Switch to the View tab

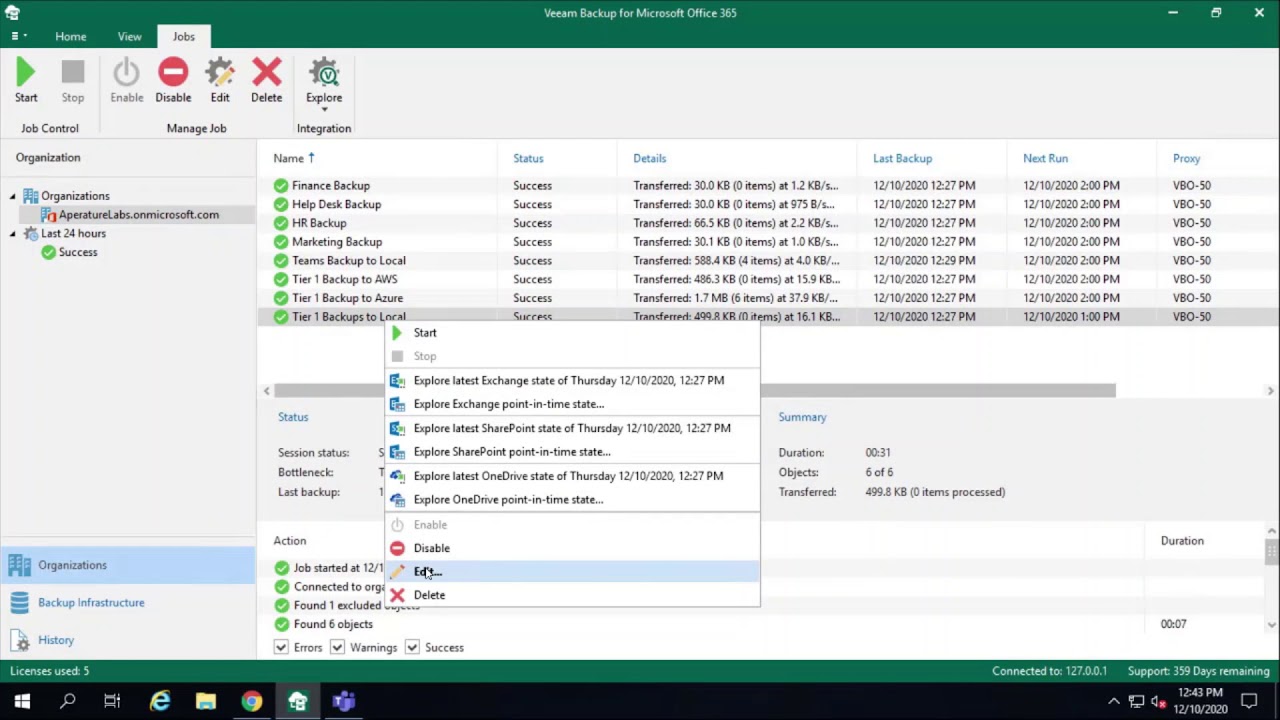point(129,36)
